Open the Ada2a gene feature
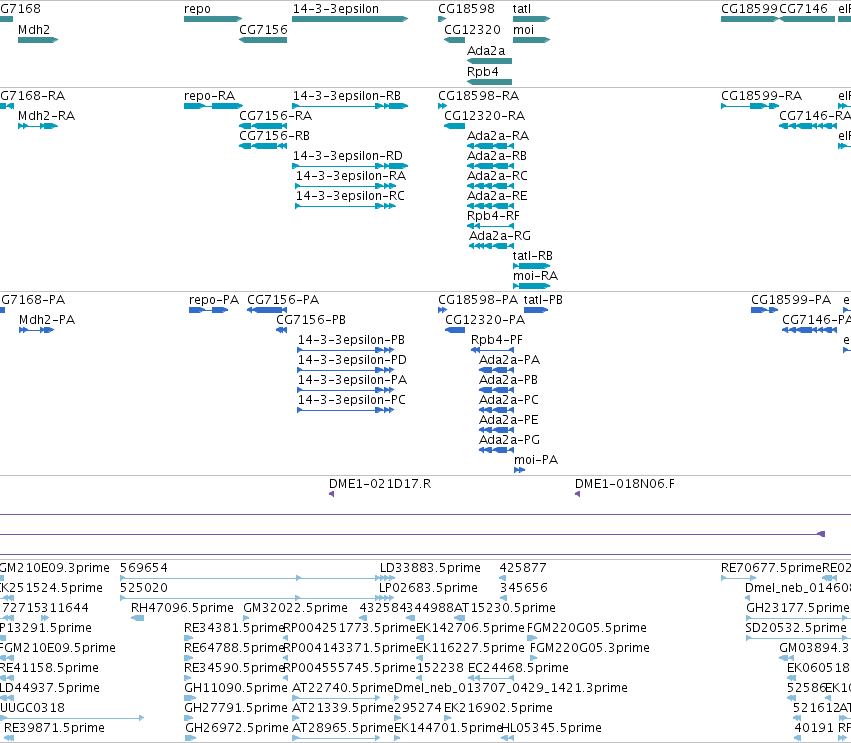 coord(489,61)
